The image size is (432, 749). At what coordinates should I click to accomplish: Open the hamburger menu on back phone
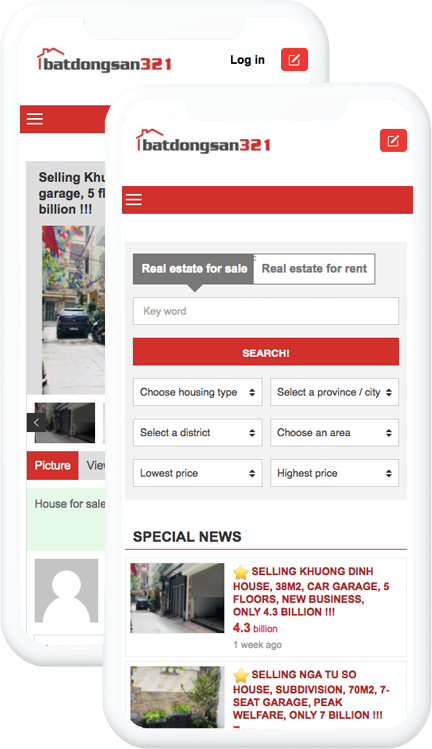35,119
